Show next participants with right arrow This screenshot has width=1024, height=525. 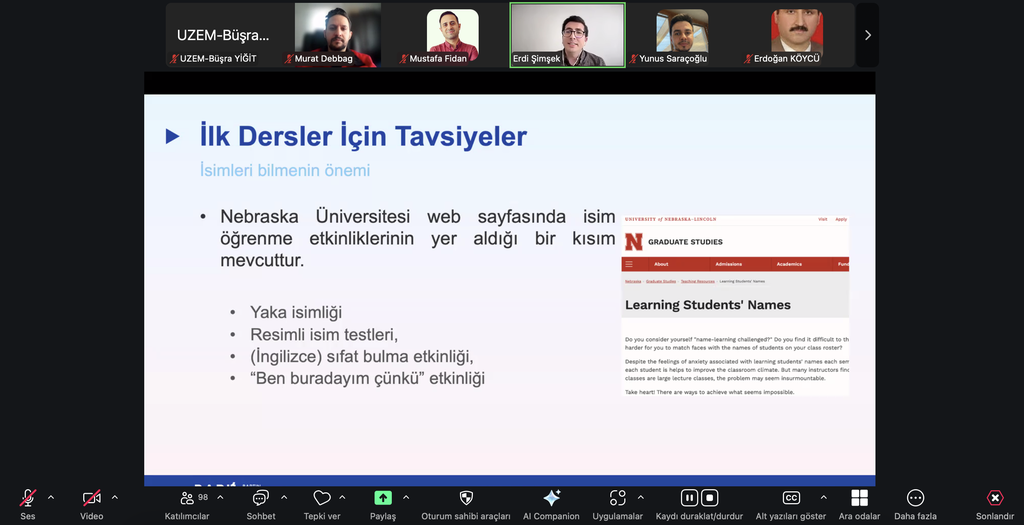[867, 35]
